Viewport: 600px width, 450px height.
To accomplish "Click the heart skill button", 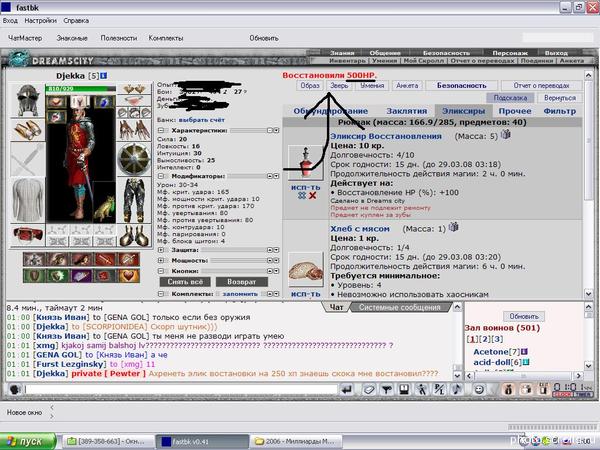I will 129,276.
